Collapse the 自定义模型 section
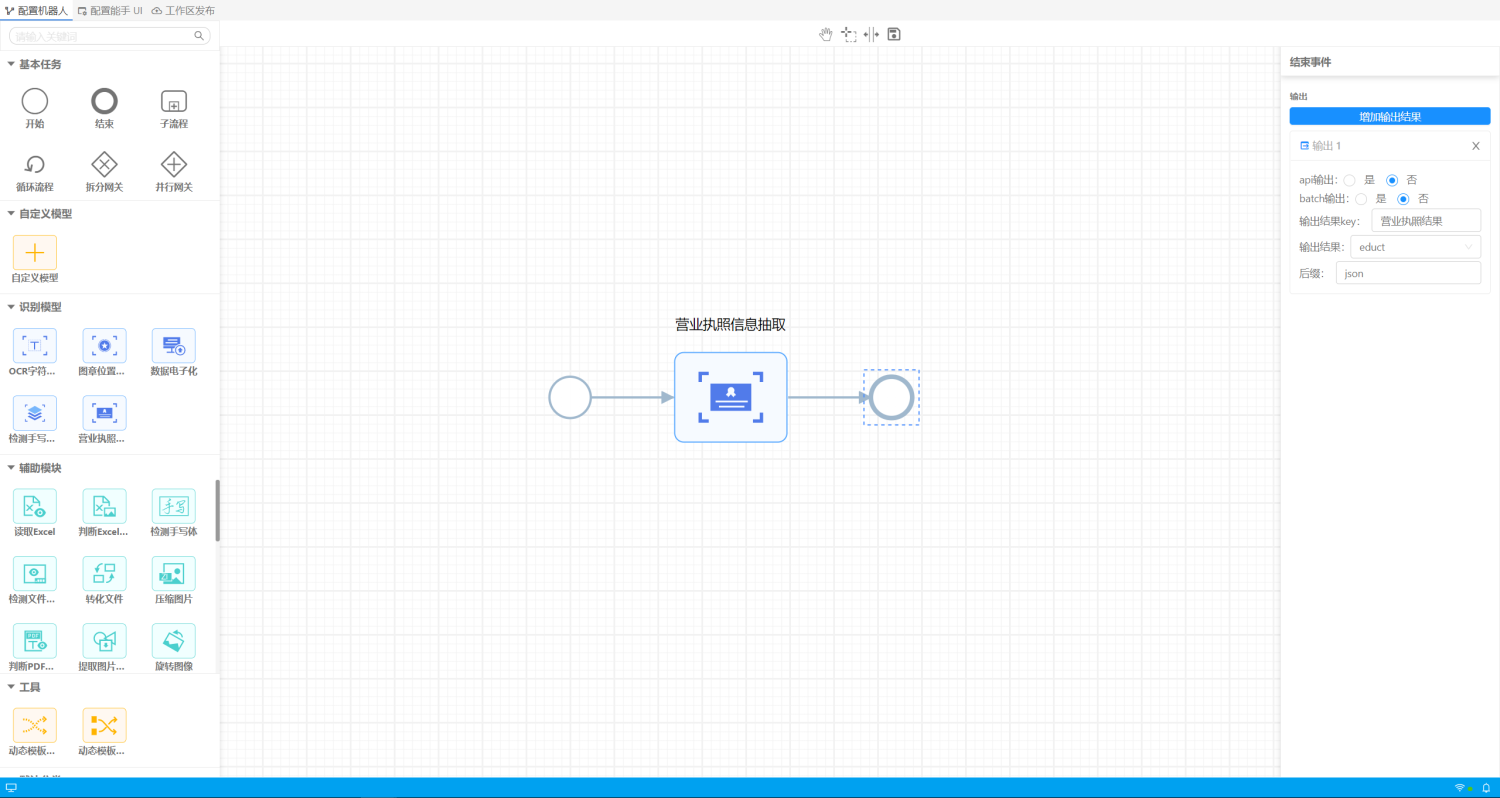 click(x=11, y=213)
